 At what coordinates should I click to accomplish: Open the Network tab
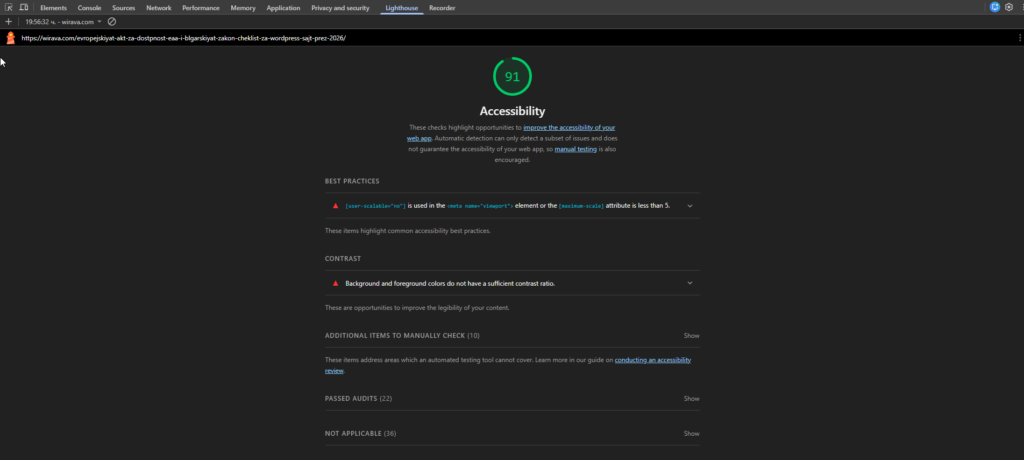click(x=159, y=8)
